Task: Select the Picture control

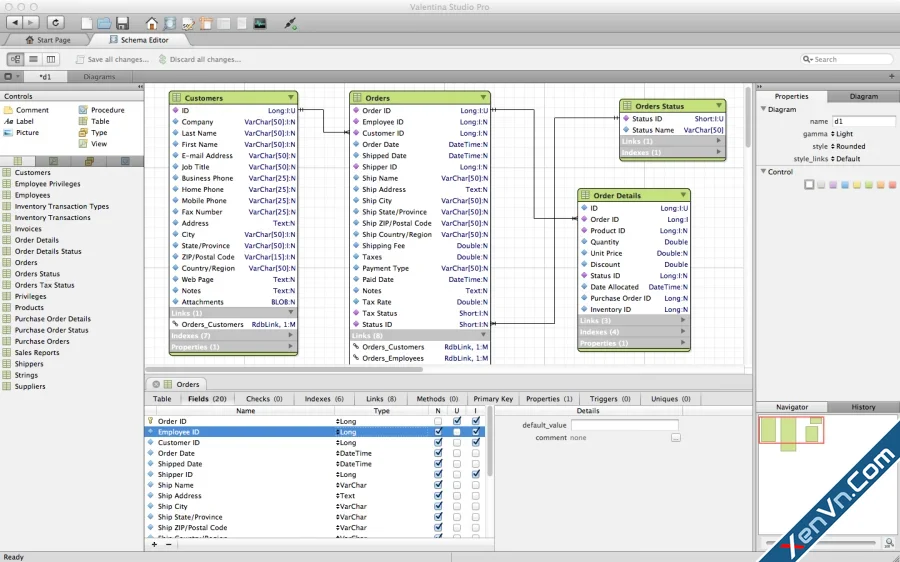Action: tap(21, 133)
